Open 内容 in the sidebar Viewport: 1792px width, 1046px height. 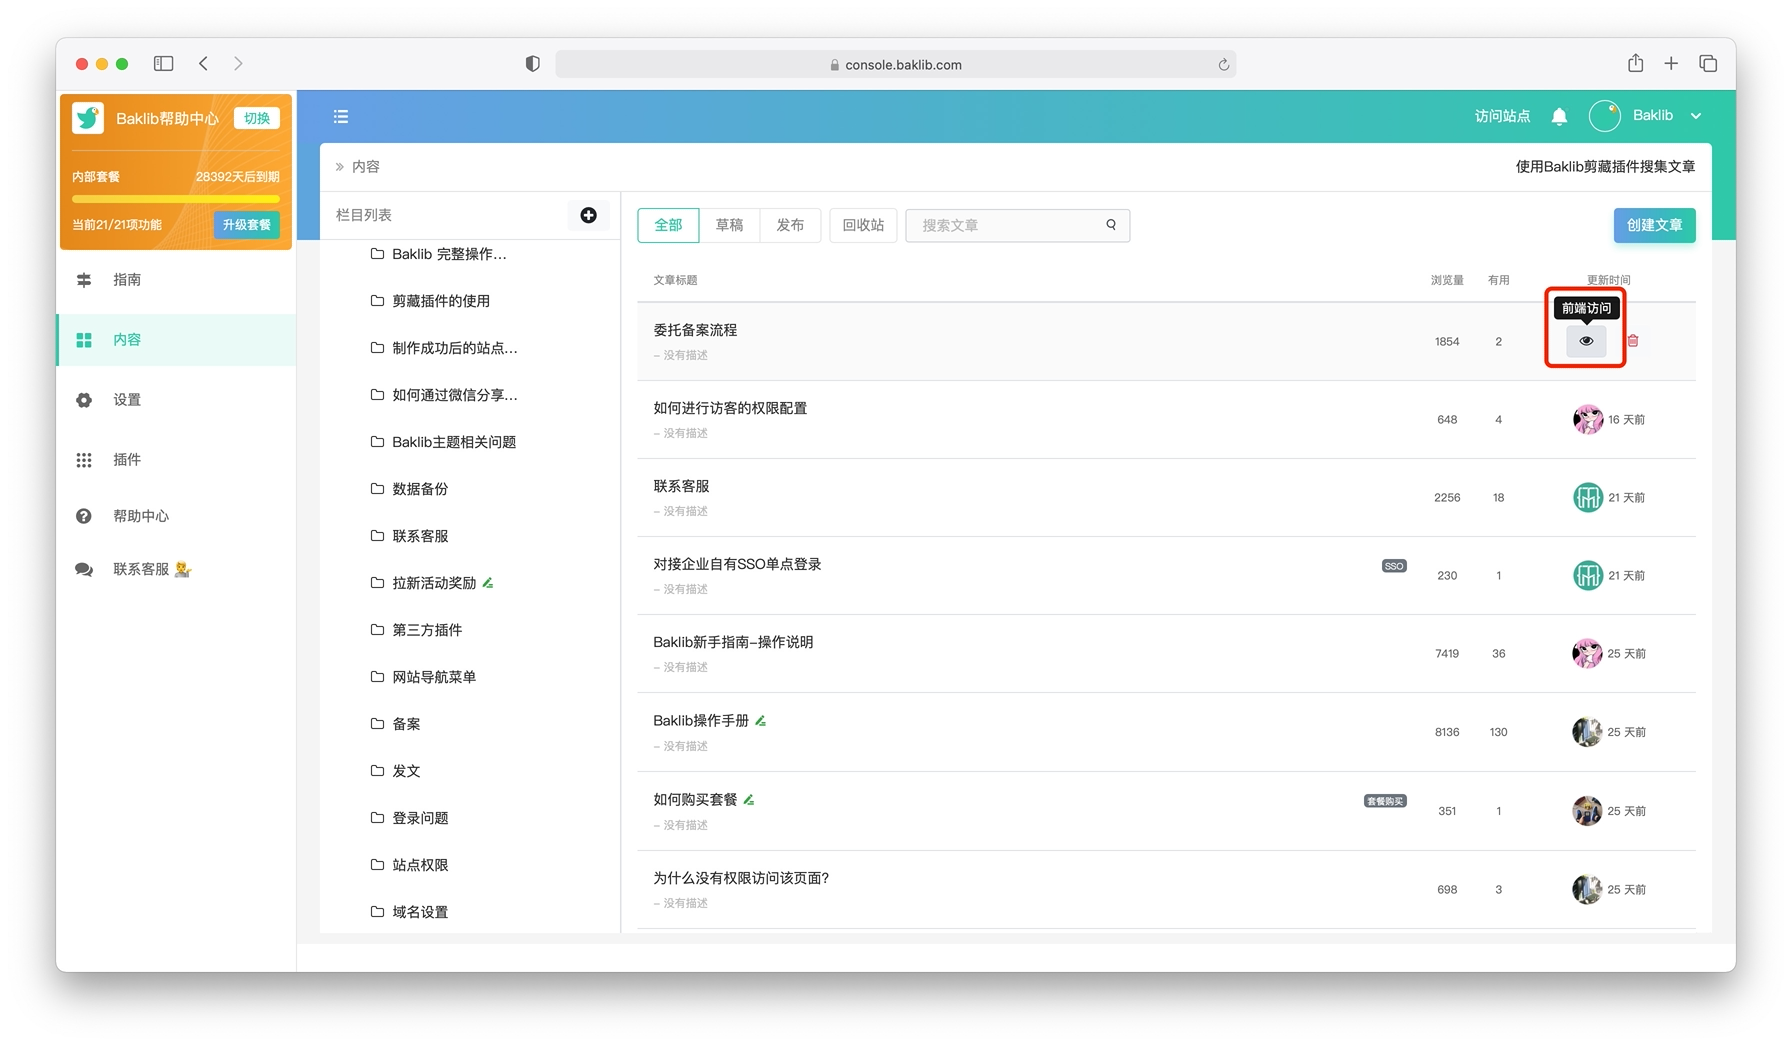176,340
